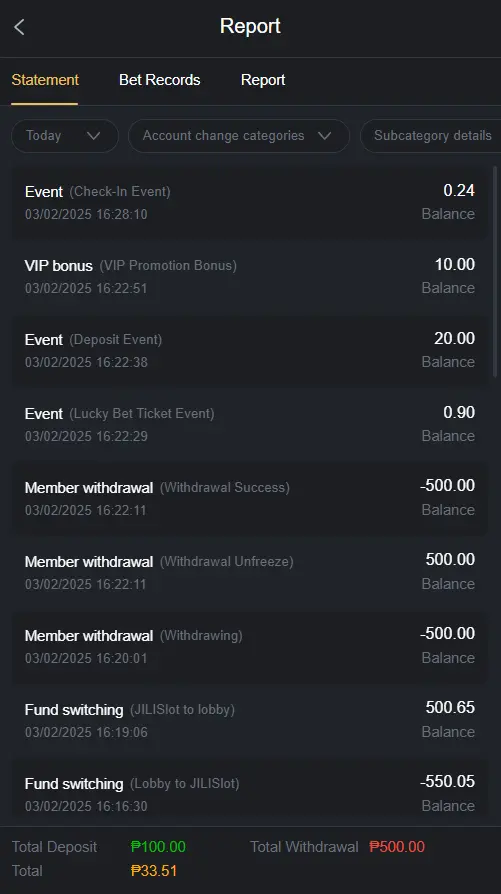
Task: View the Withdrawal Success transaction
Action: tap(250, 499)
